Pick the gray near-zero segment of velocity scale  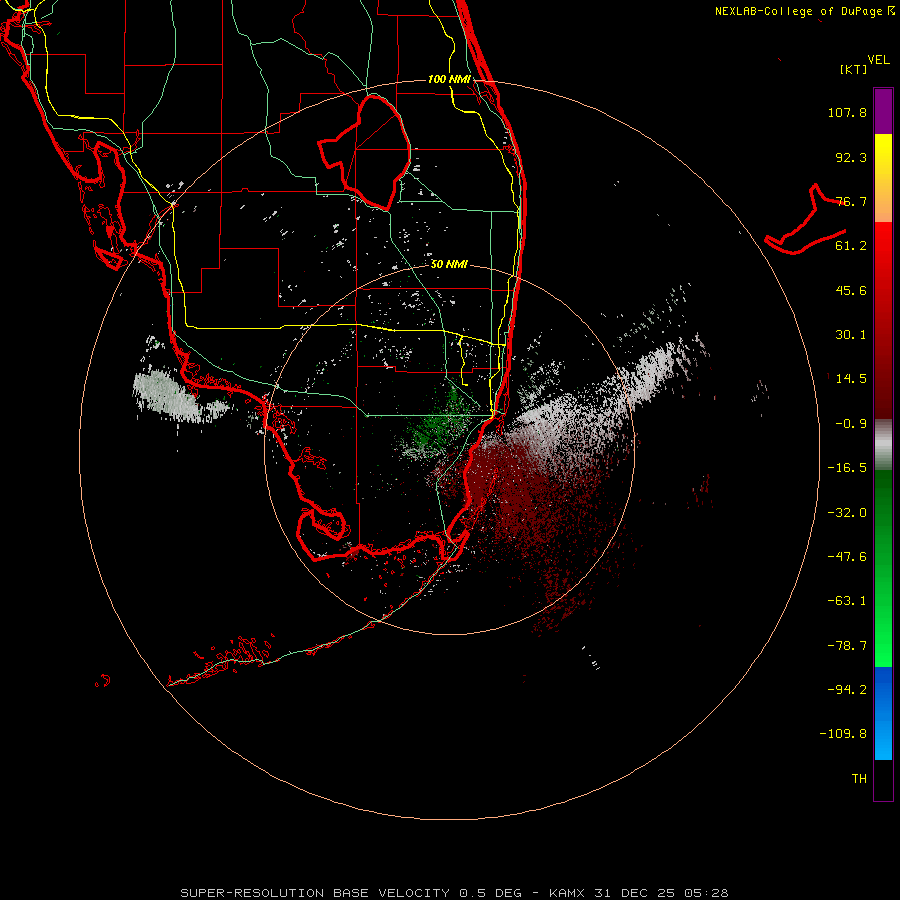(883, 443)
